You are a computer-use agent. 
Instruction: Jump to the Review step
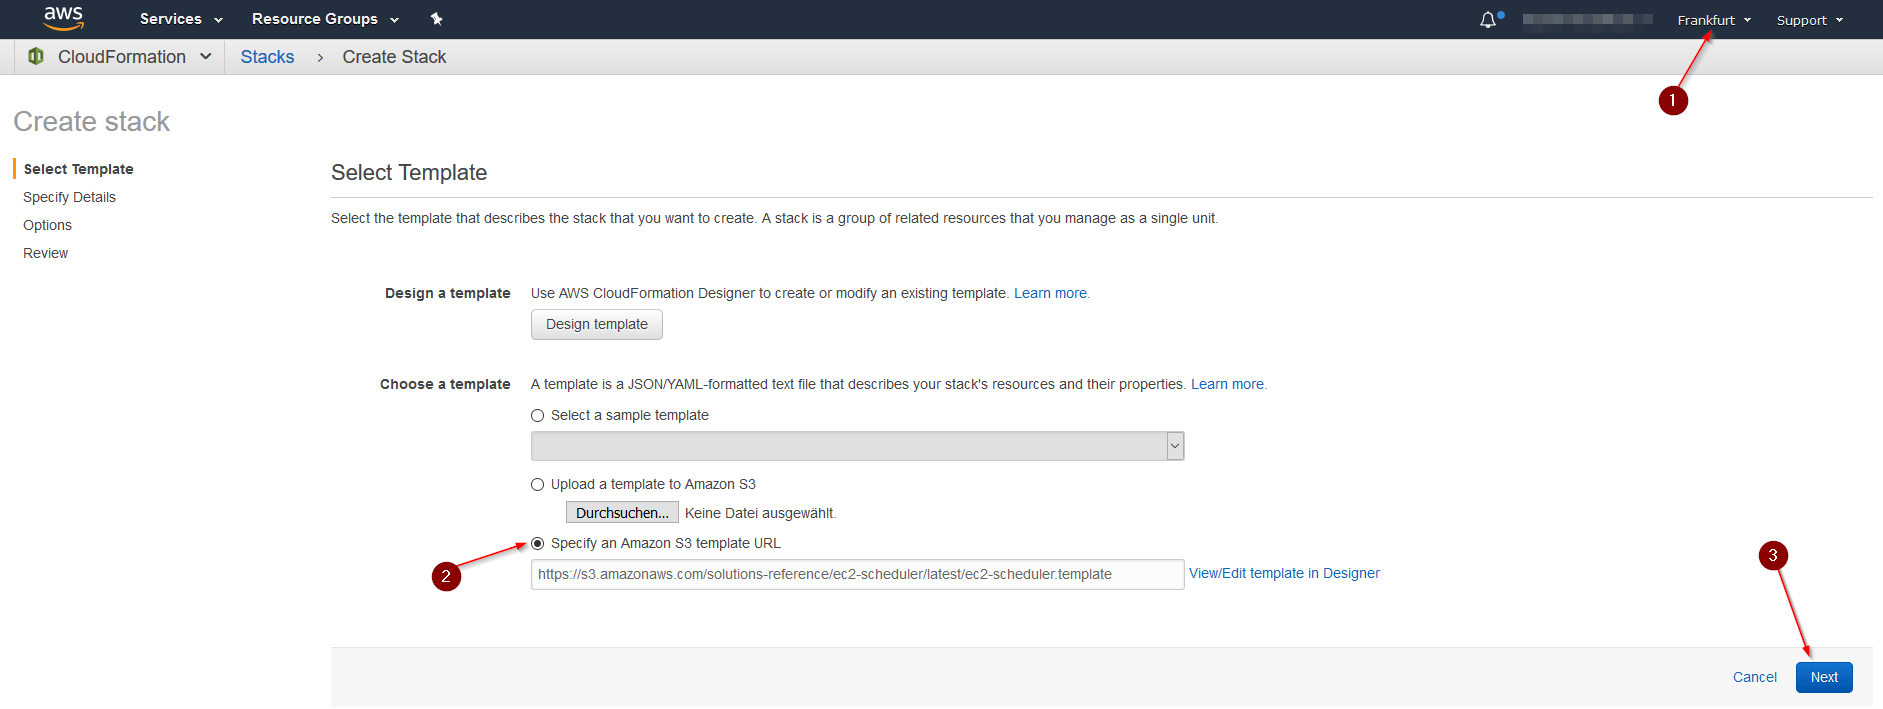[x=45, y=253]
